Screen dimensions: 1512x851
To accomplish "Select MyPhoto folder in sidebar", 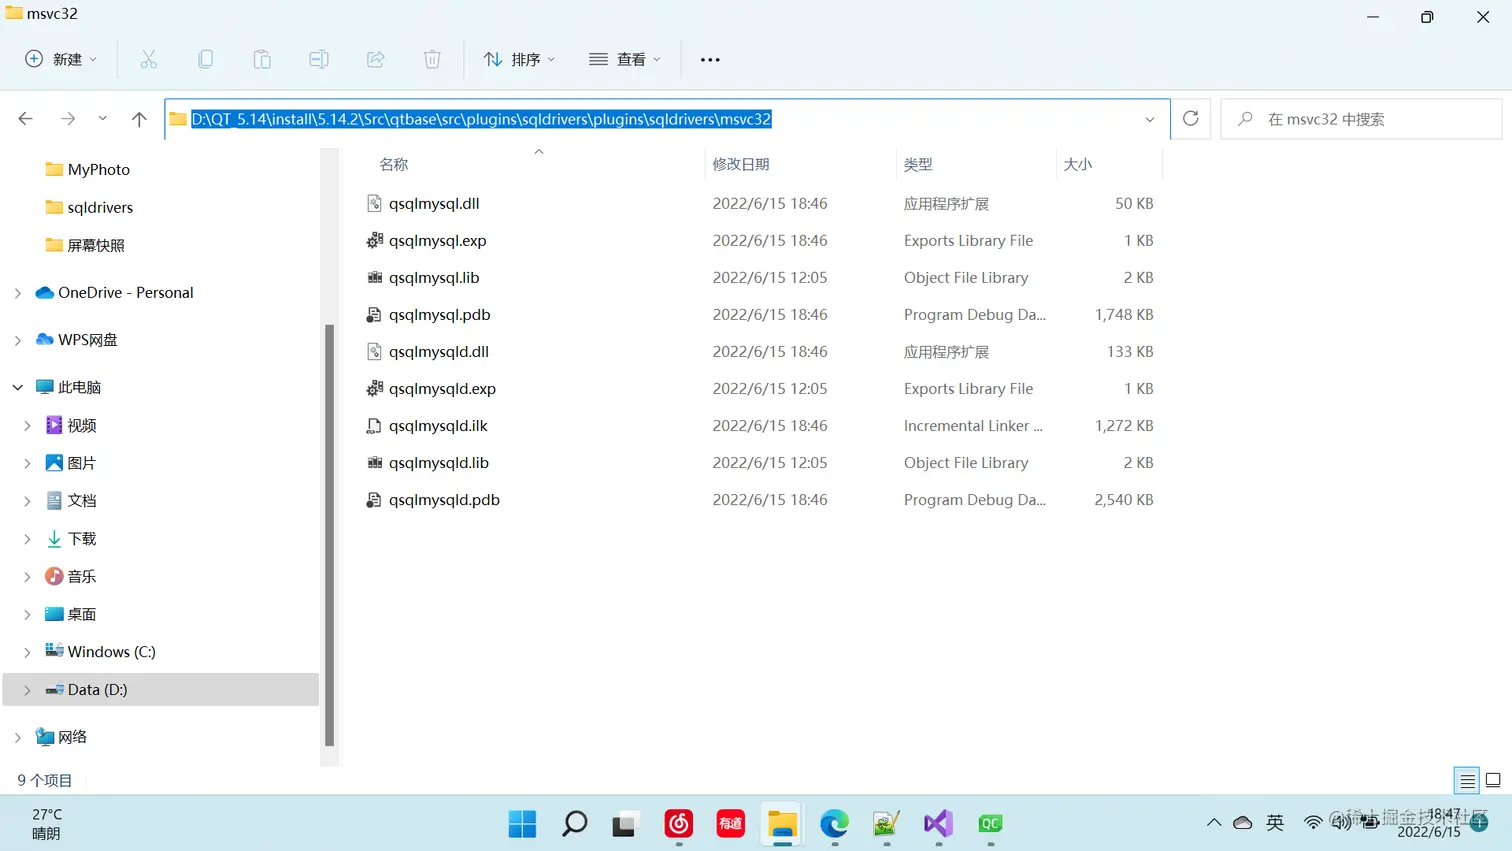I will pyautogui.click(x=88, y=169).
